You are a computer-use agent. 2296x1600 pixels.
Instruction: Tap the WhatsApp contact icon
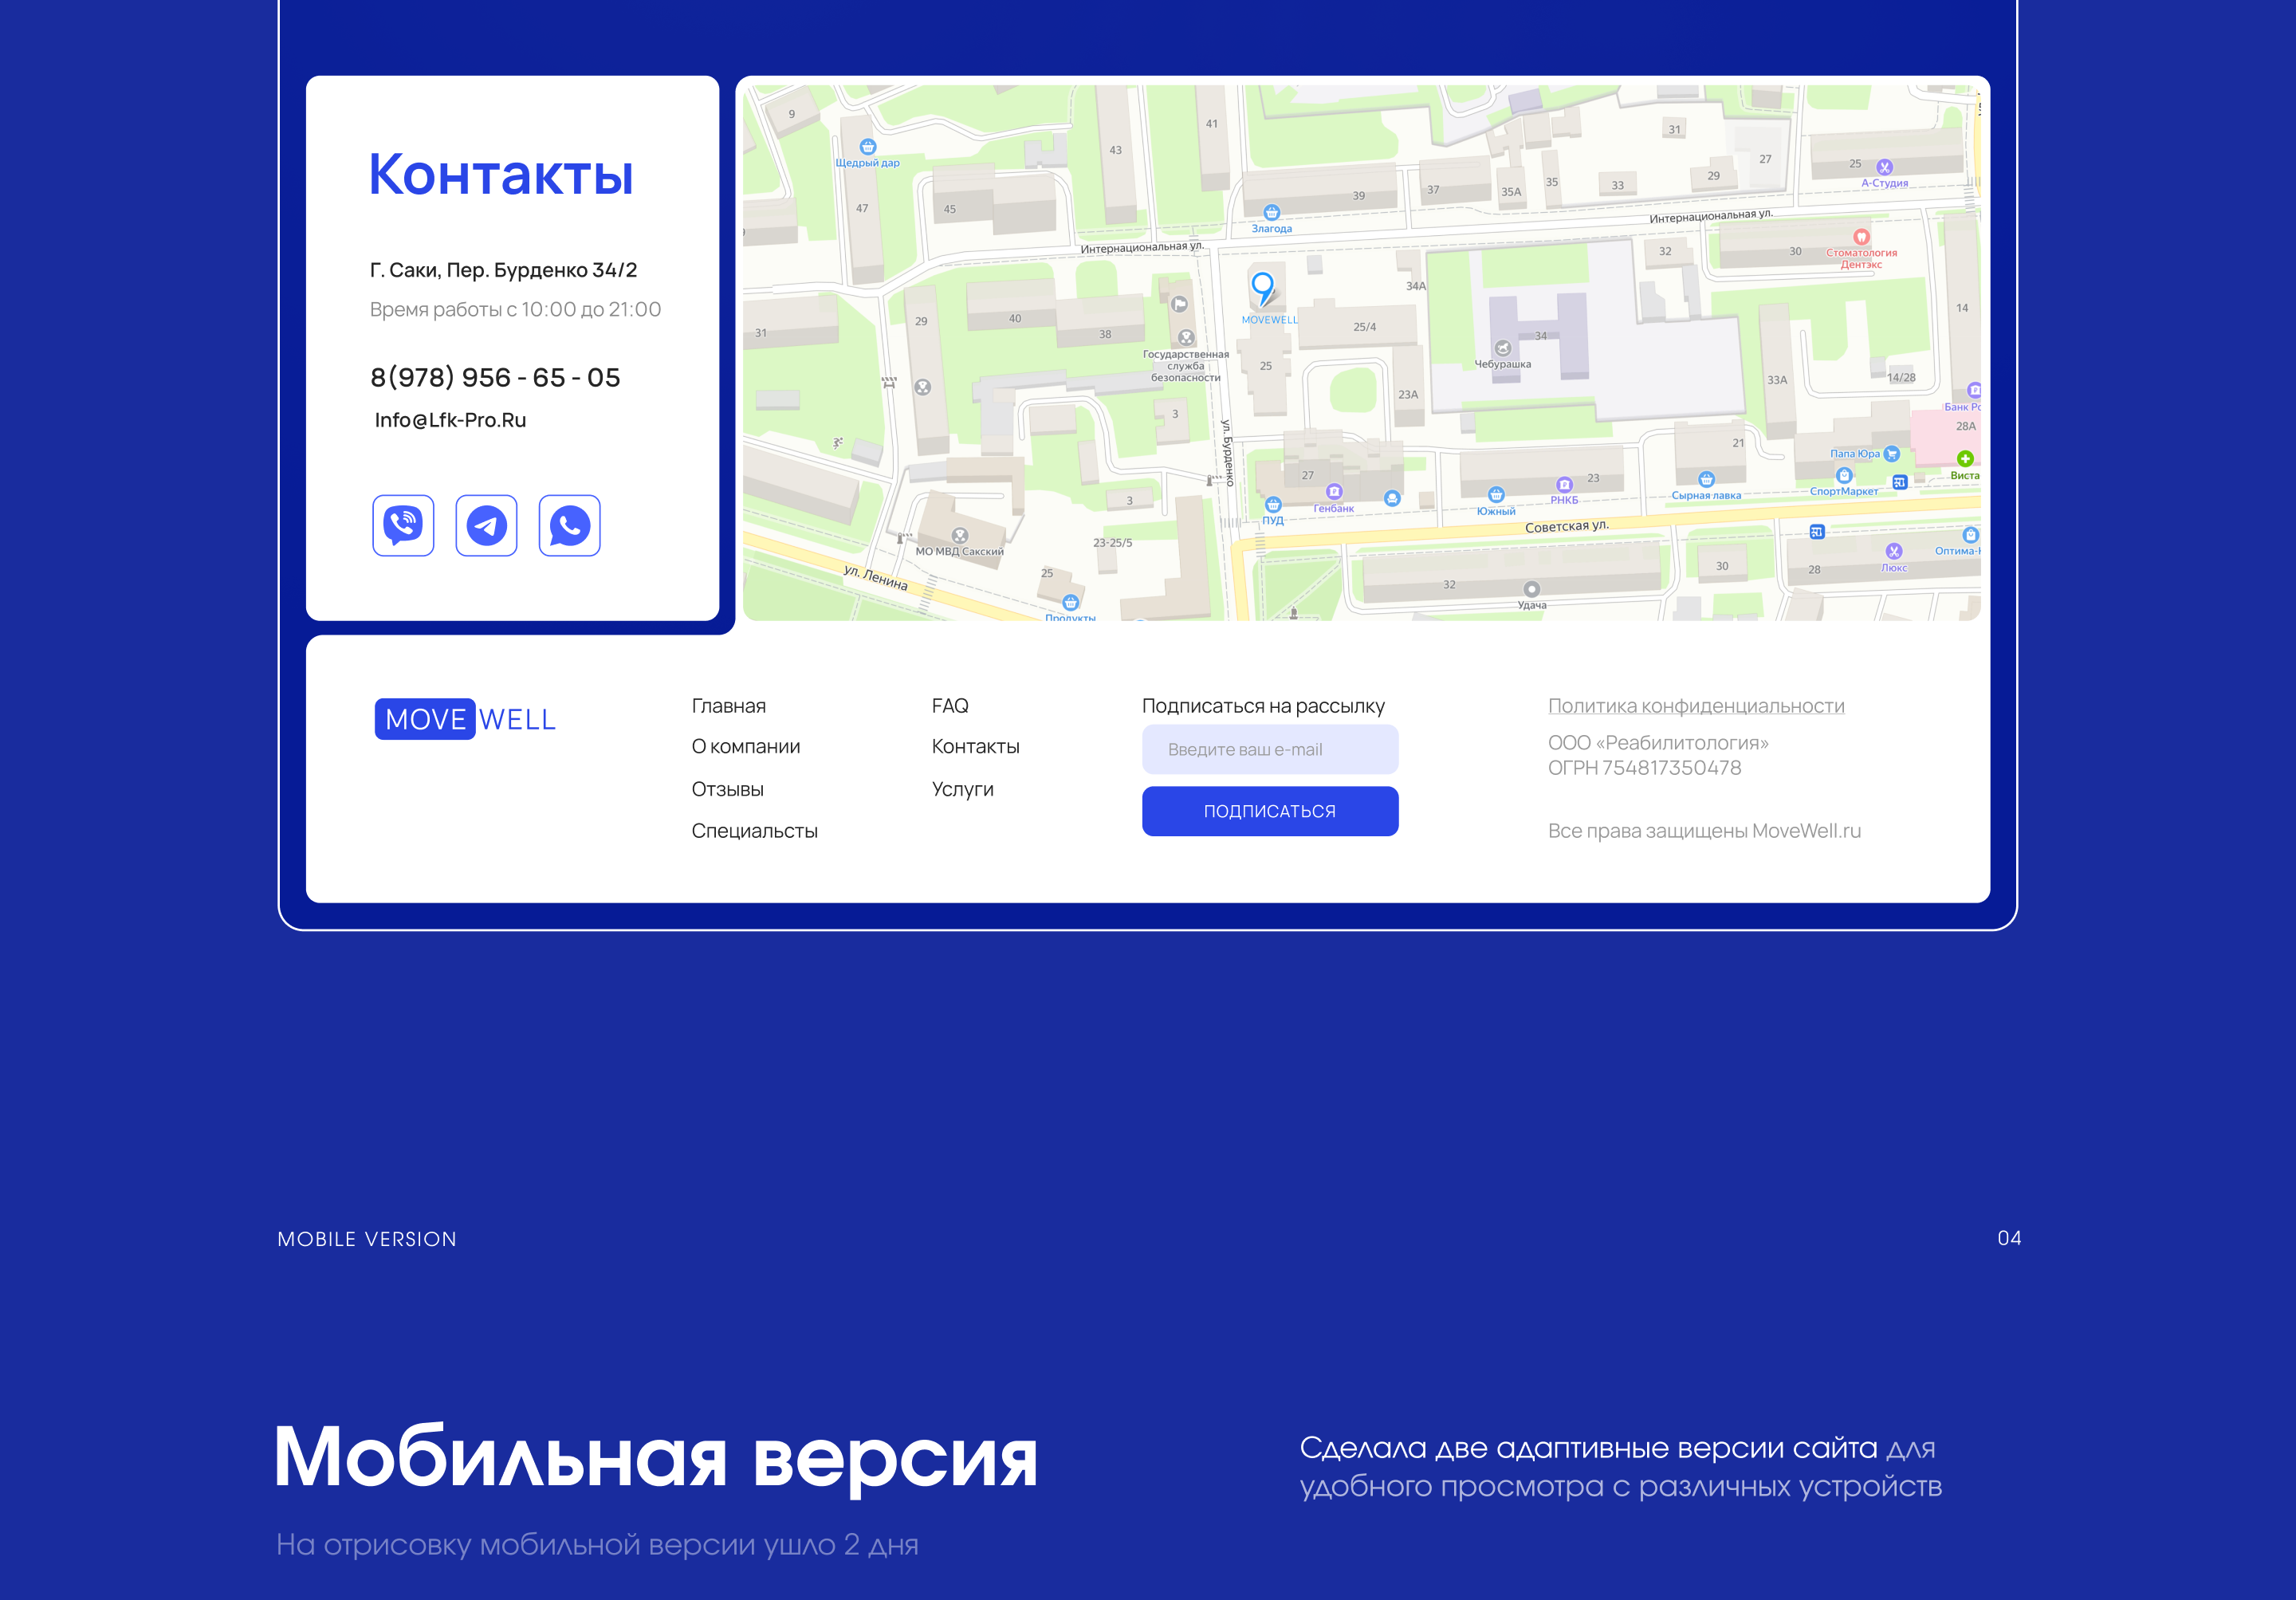pos(569,525)
